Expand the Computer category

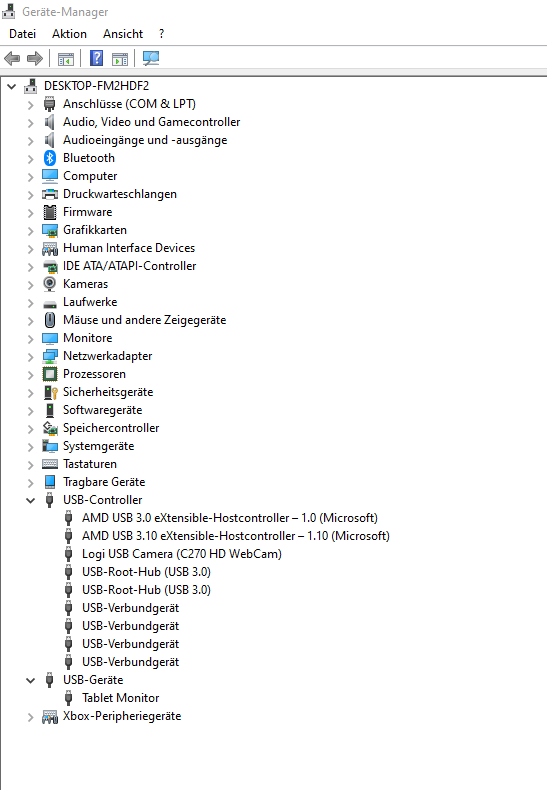(31, 177)
